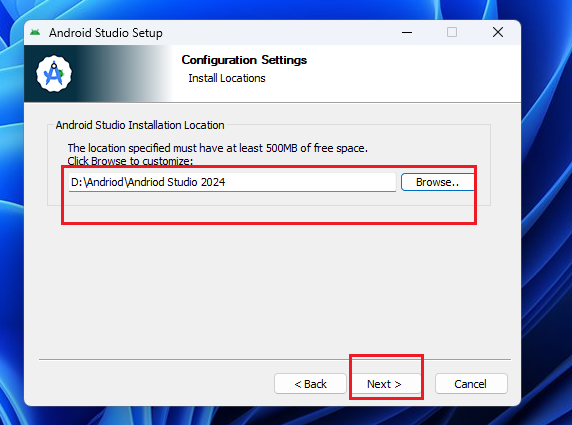The width and height of the screenshot is (572, 425).
Task: Click the Android Studio Installation Location label
Action: click(140, 125)
